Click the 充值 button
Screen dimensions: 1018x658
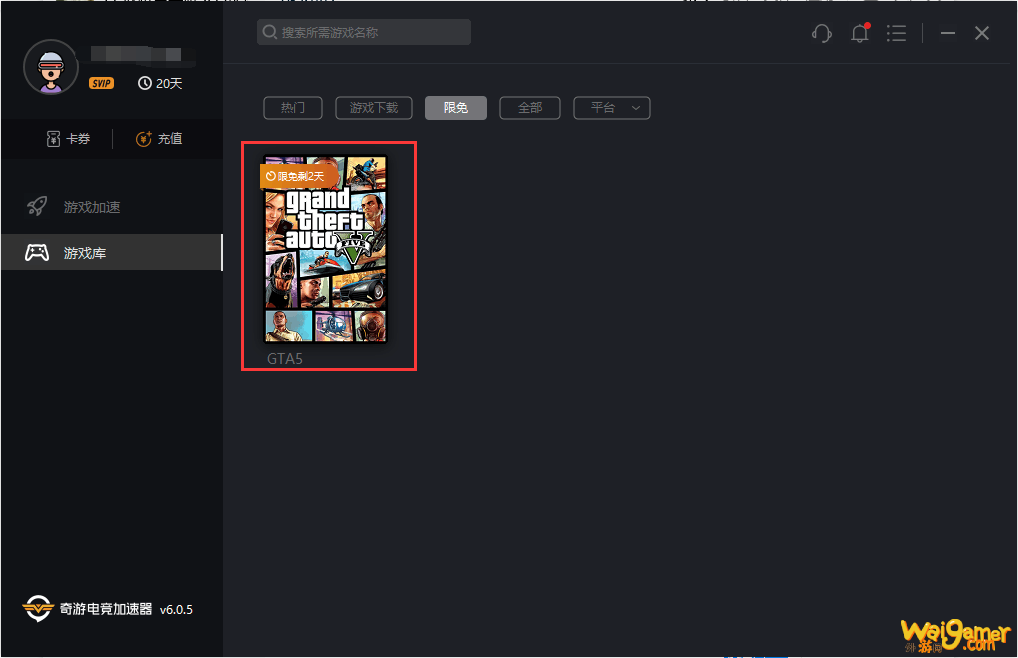point(159,139)
